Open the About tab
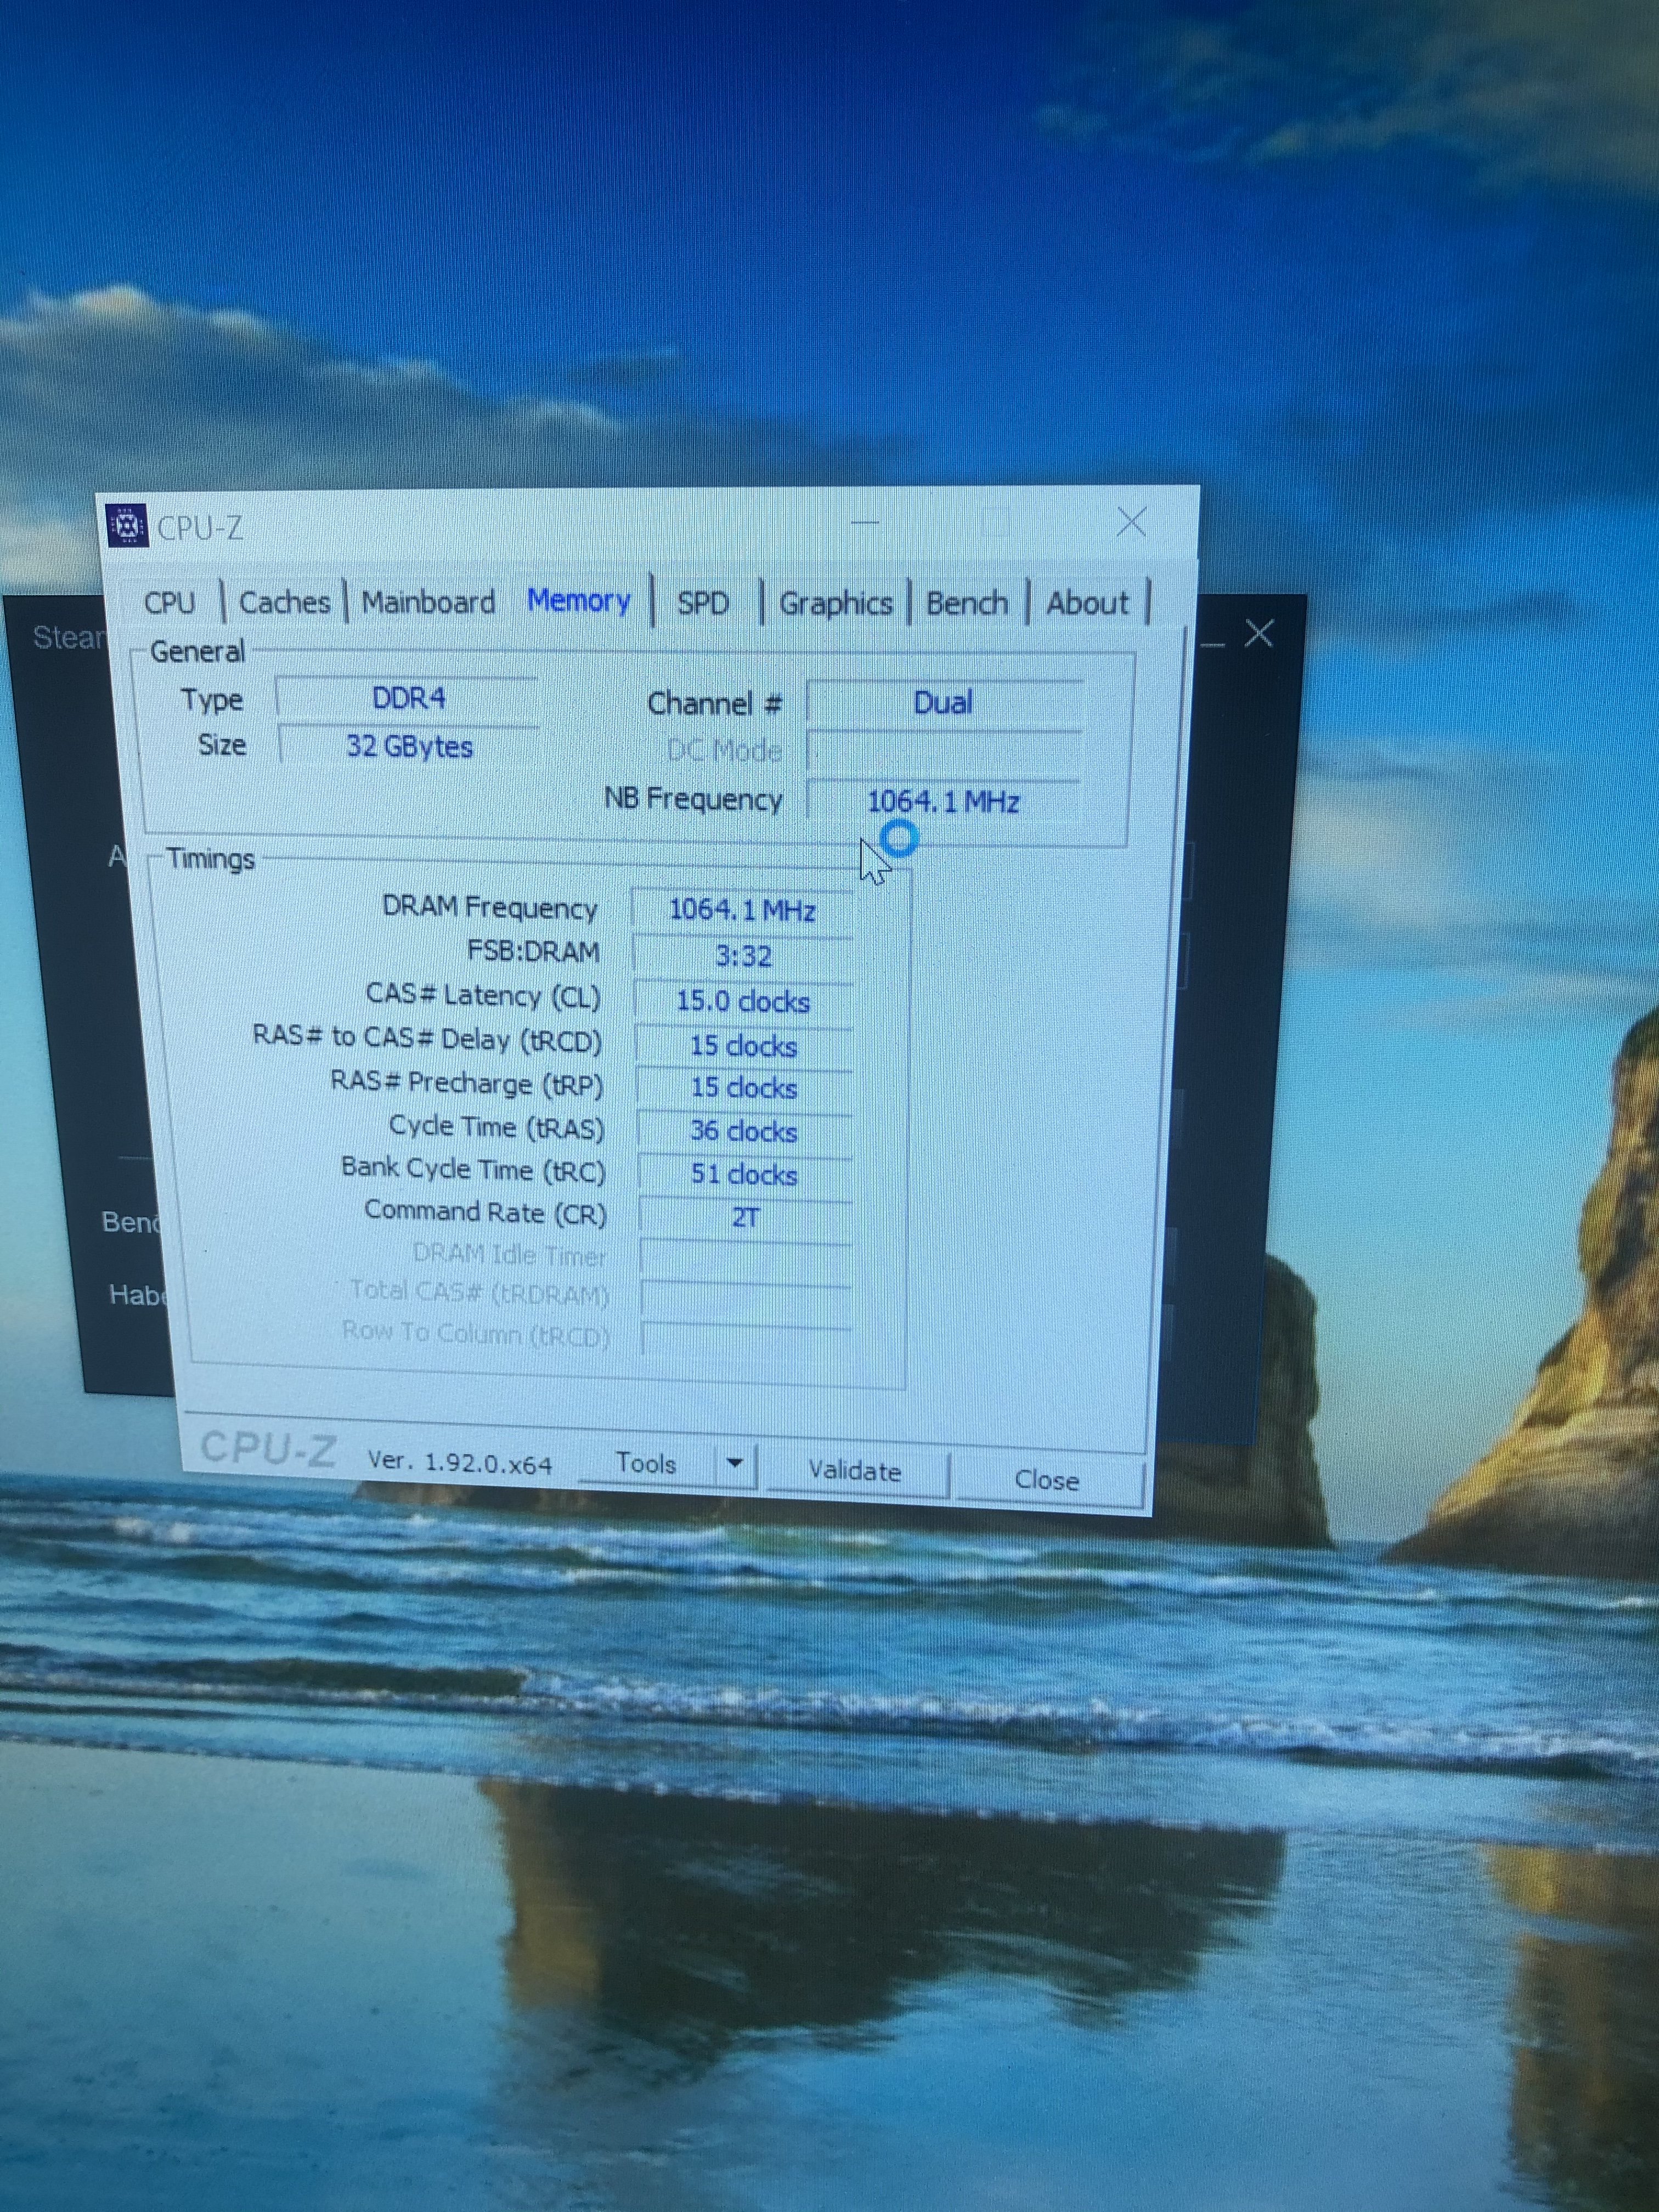The image size is (1659, 2212). point(1087,603)
